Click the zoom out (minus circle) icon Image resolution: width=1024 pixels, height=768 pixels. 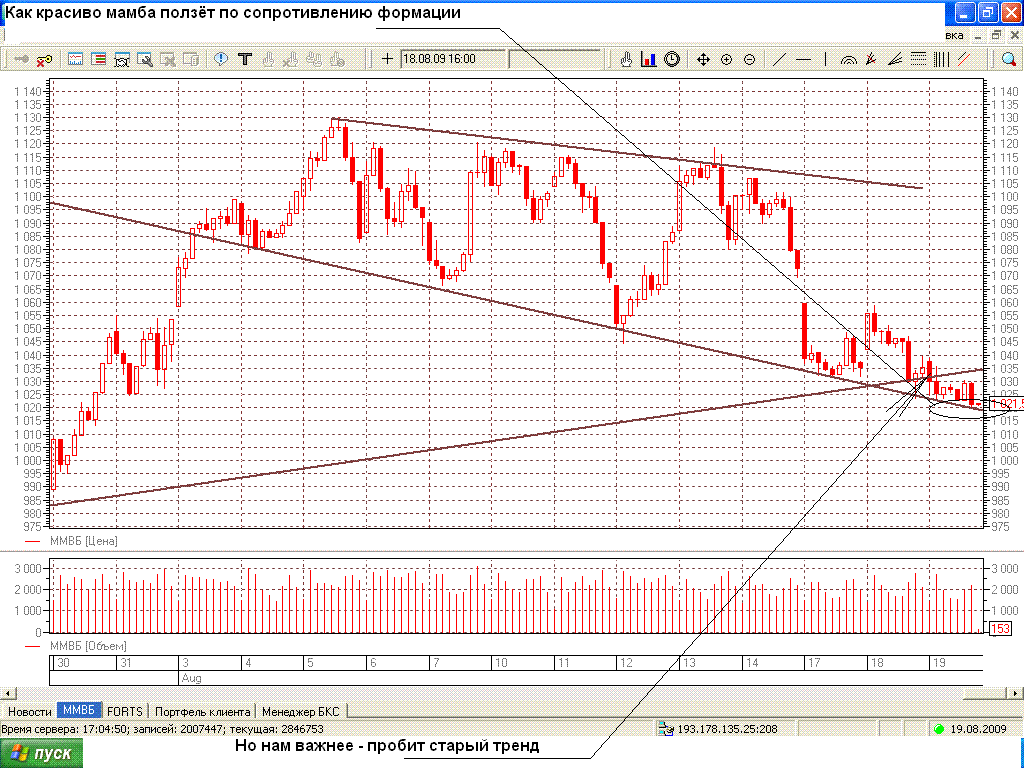(749, 59)
